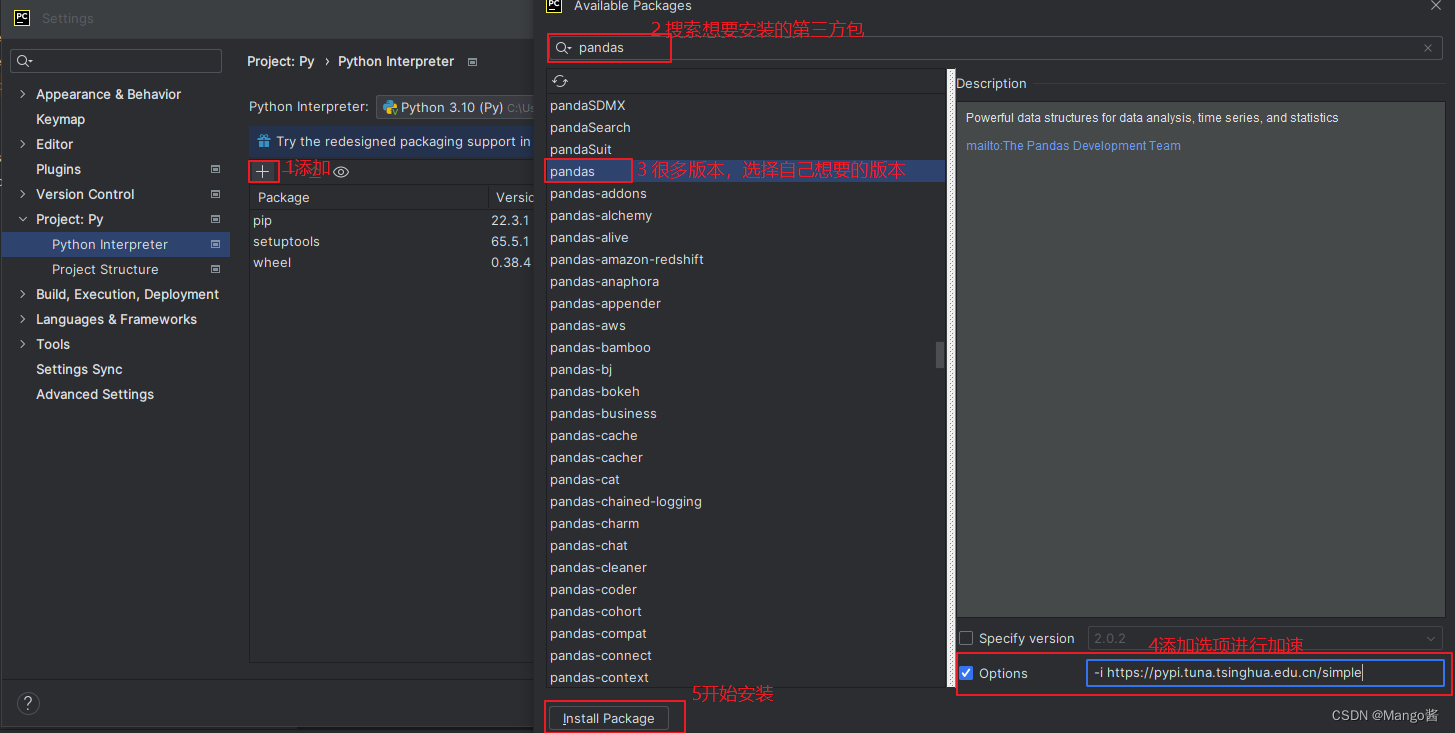Expand the Version Control node
Image resolution: width=1455 pixels, height=733 pixels.
click(23, 194)
